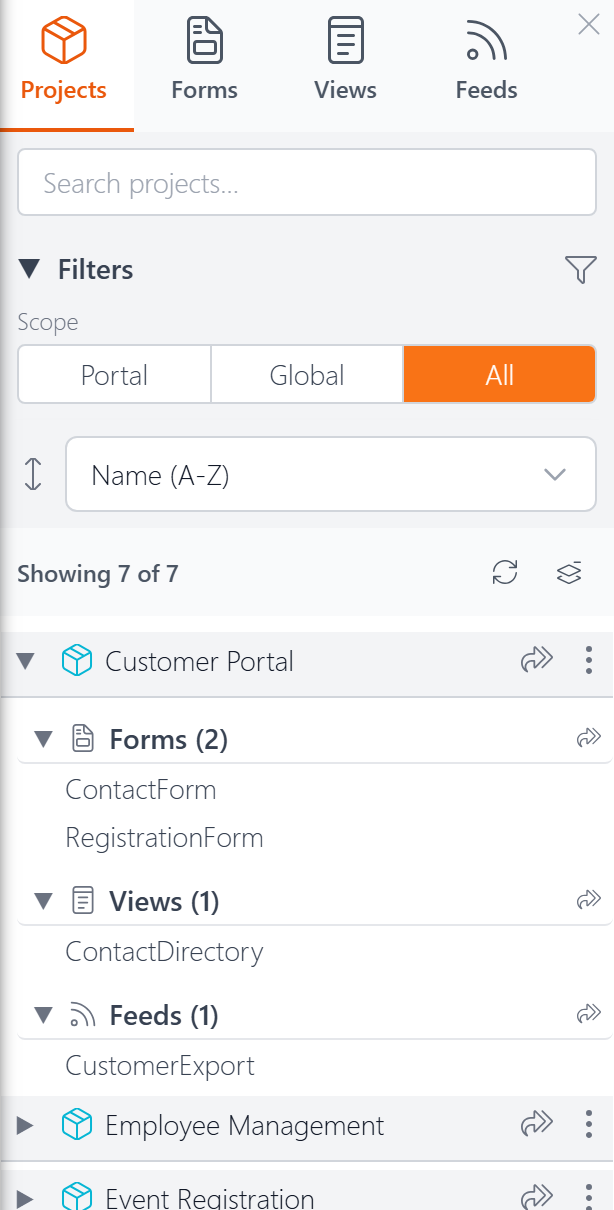Open the ContactForm item
The height and width of the screenshot is (1210, 614).
point(141,790)
